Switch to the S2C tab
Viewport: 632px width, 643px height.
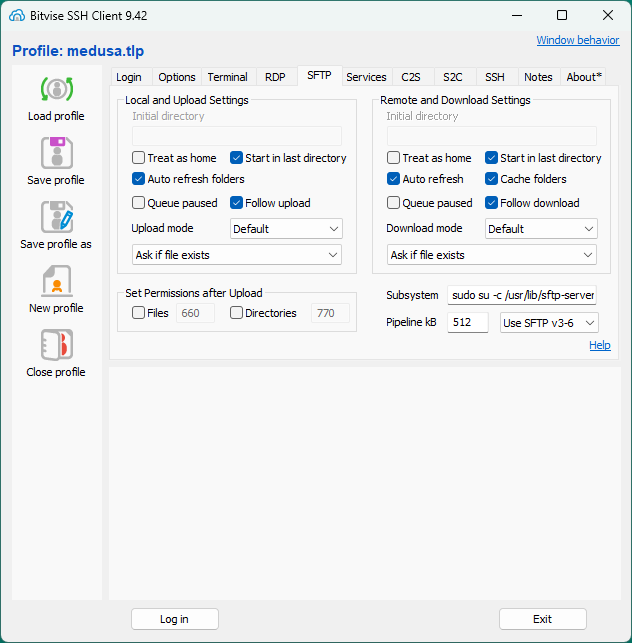[453, 77]
